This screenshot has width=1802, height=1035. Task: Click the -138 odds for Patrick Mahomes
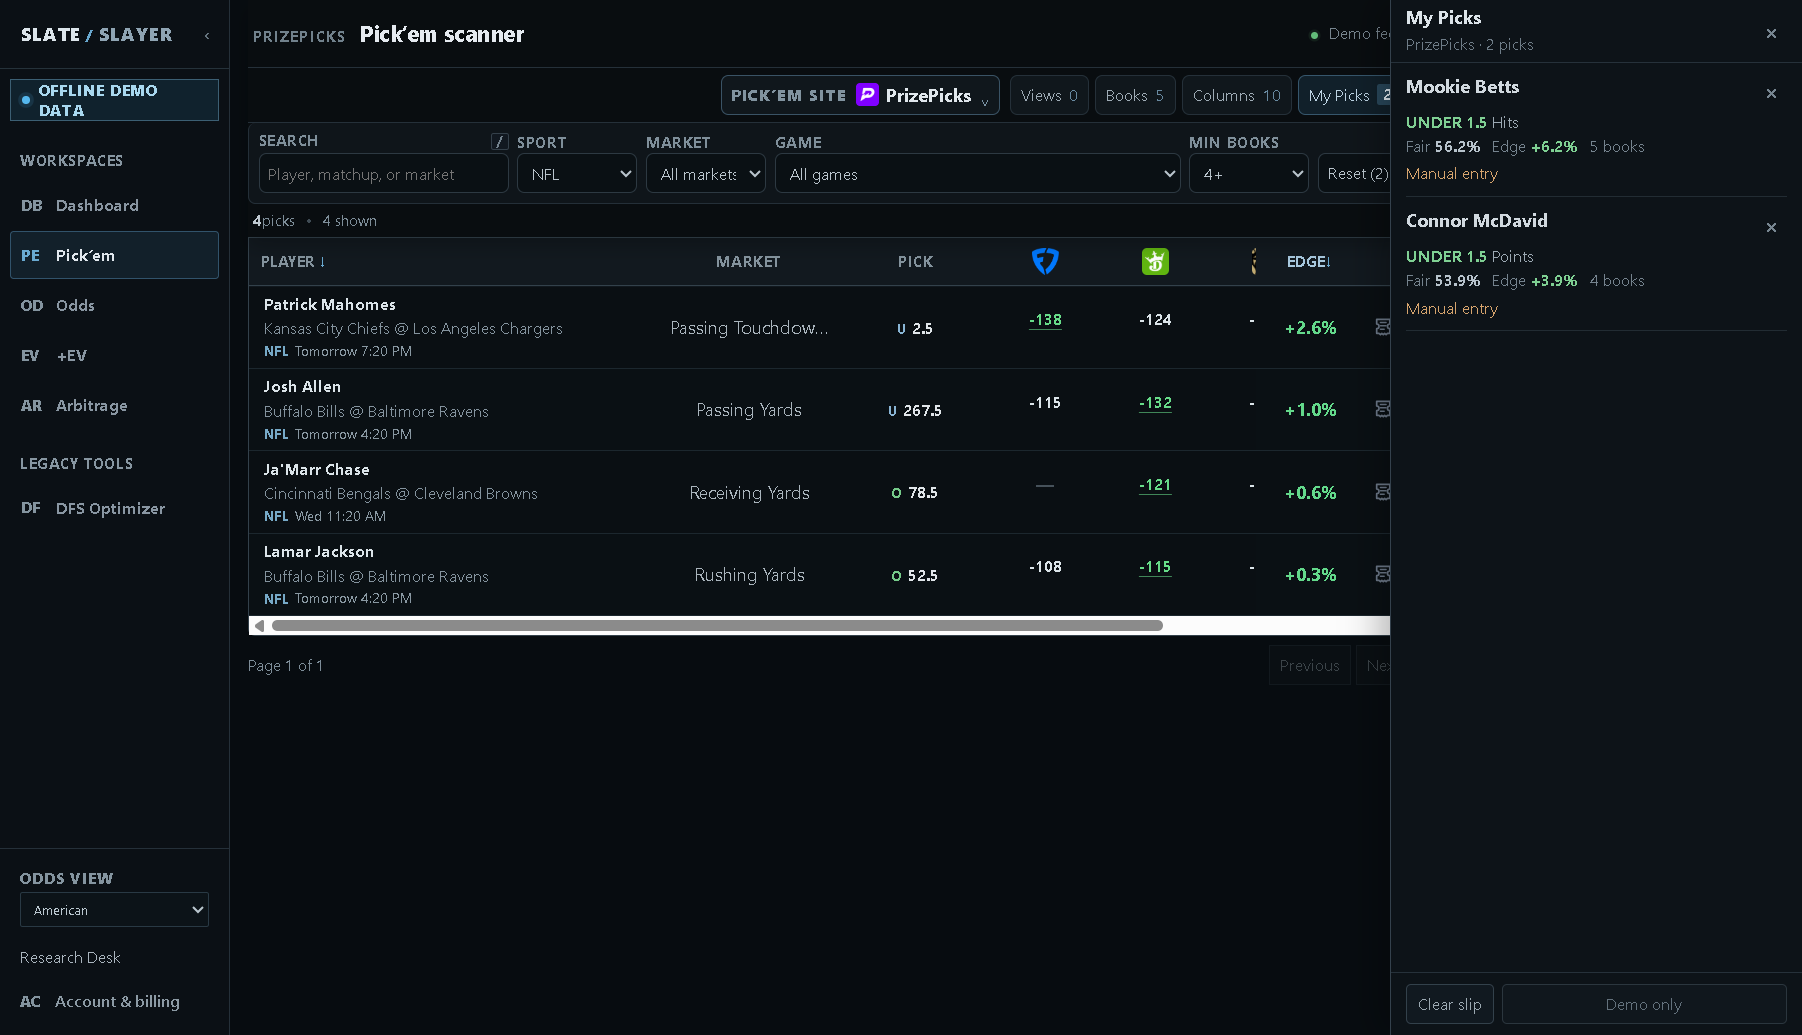pyautogui.click(x=1045, y=320)
